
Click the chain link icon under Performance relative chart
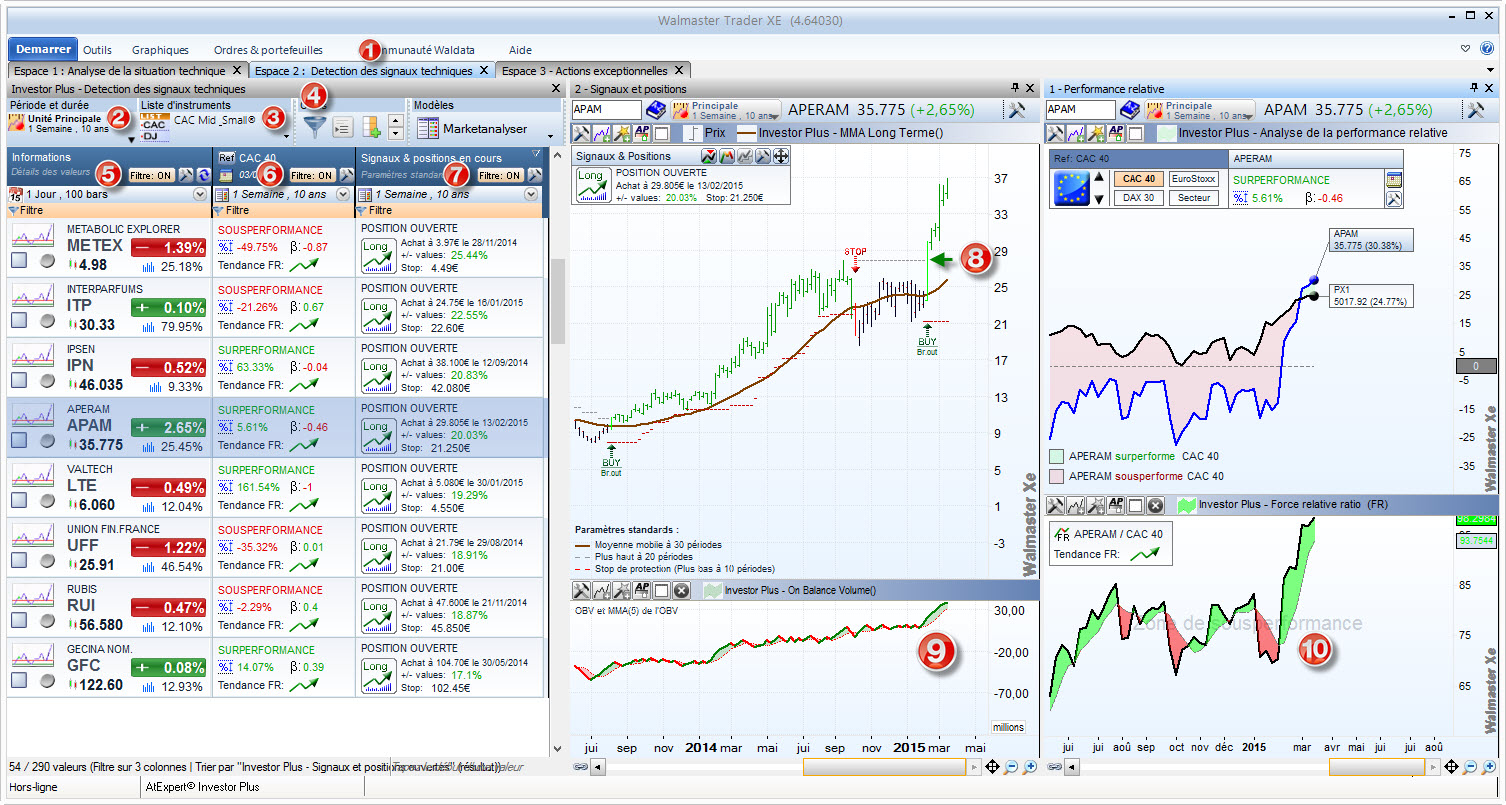tap(1054, 767)
